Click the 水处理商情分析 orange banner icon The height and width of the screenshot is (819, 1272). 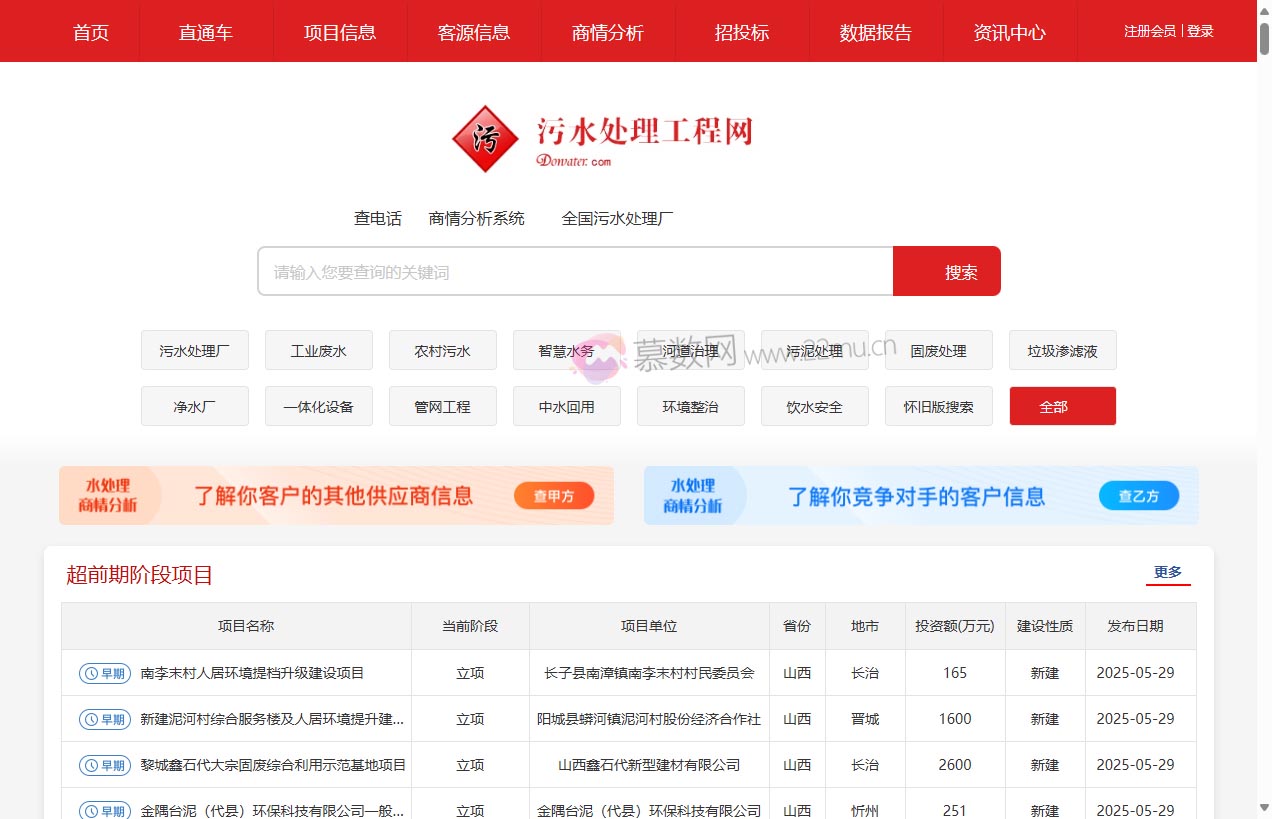(110, 495)
